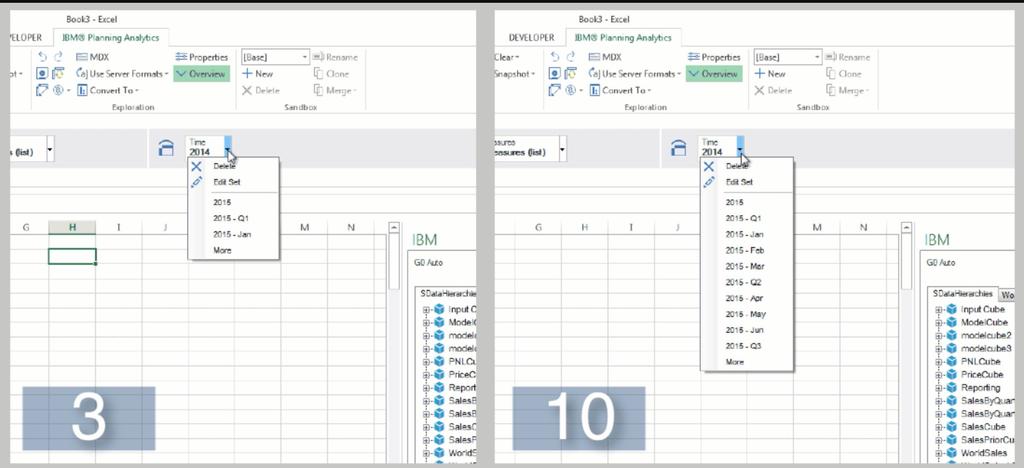Click the Convert To icon in right window ribbon
This screenshot has height=468, width=1024.
click(x=594, y=91)
